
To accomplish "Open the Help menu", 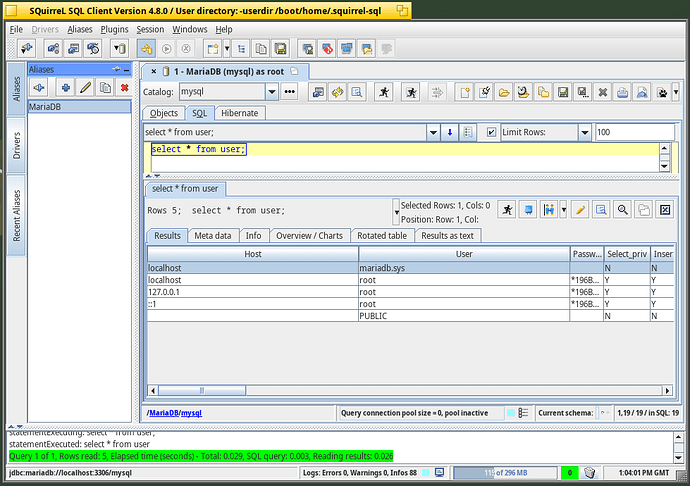I will (224, 29).
